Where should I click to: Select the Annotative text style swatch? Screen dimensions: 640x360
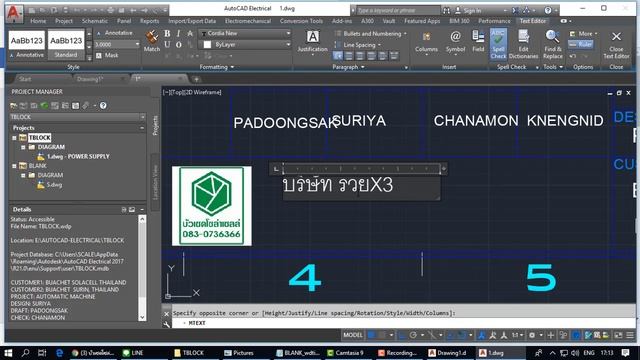(x=27, y=45)
